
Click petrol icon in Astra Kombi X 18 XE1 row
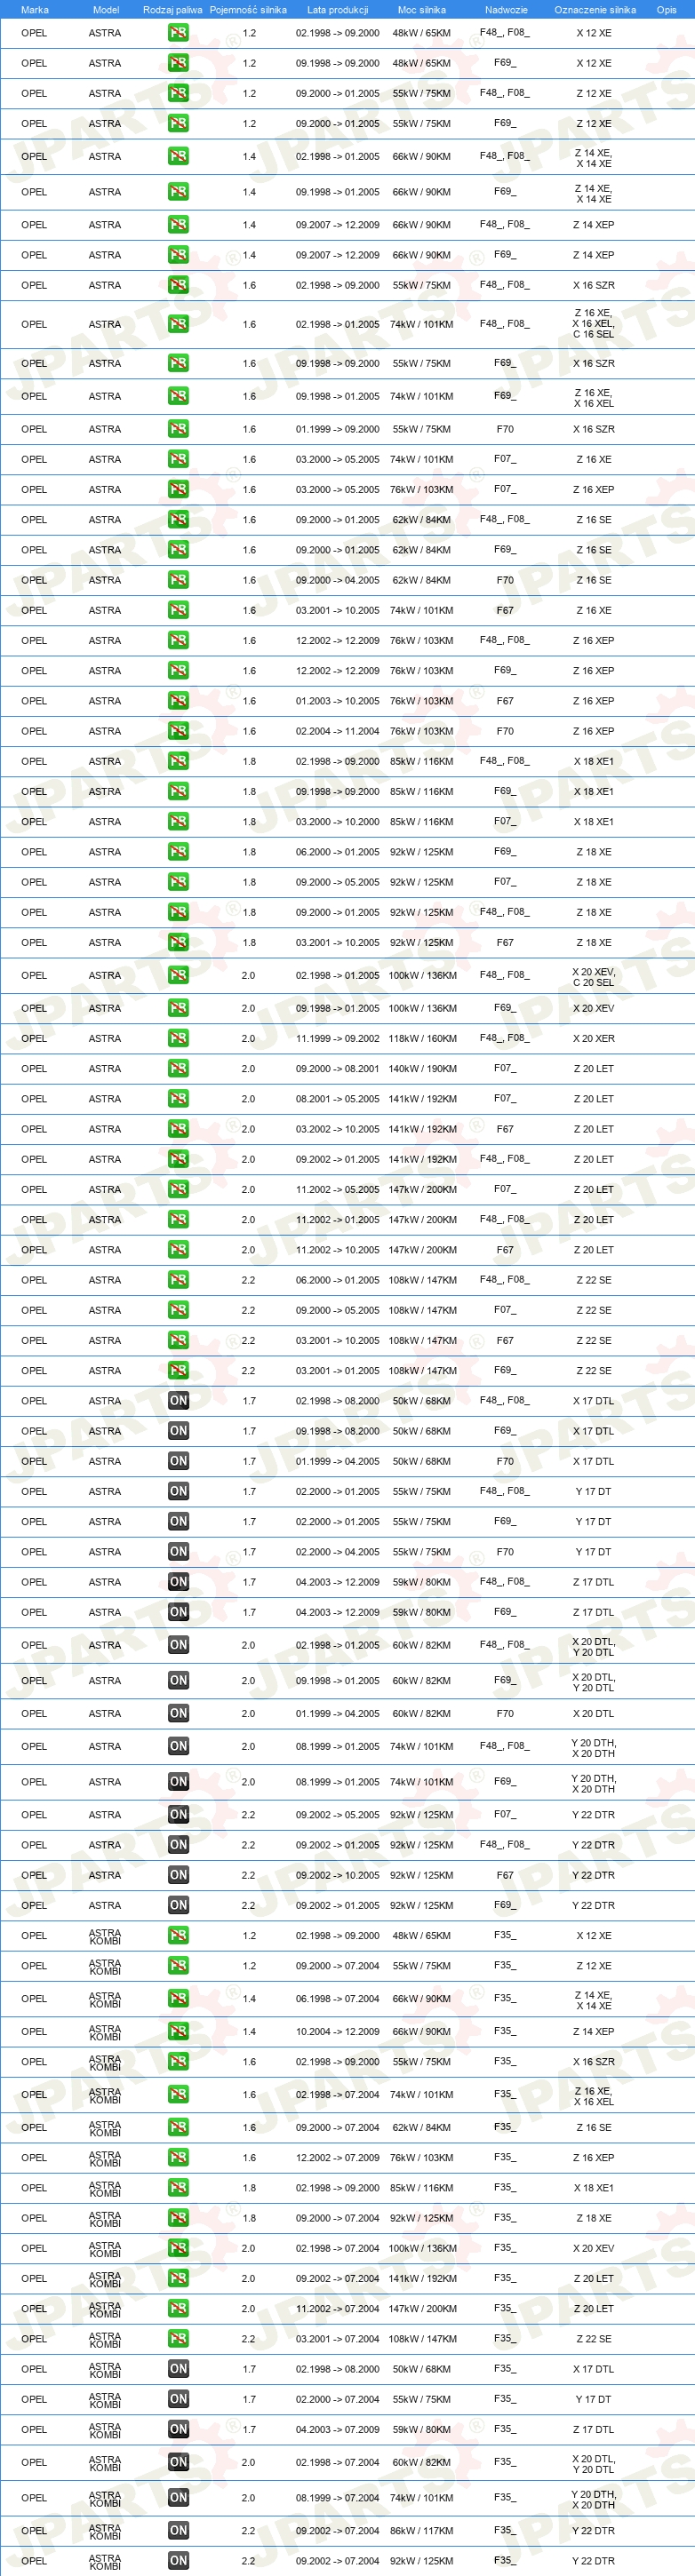click(178, 2188)
